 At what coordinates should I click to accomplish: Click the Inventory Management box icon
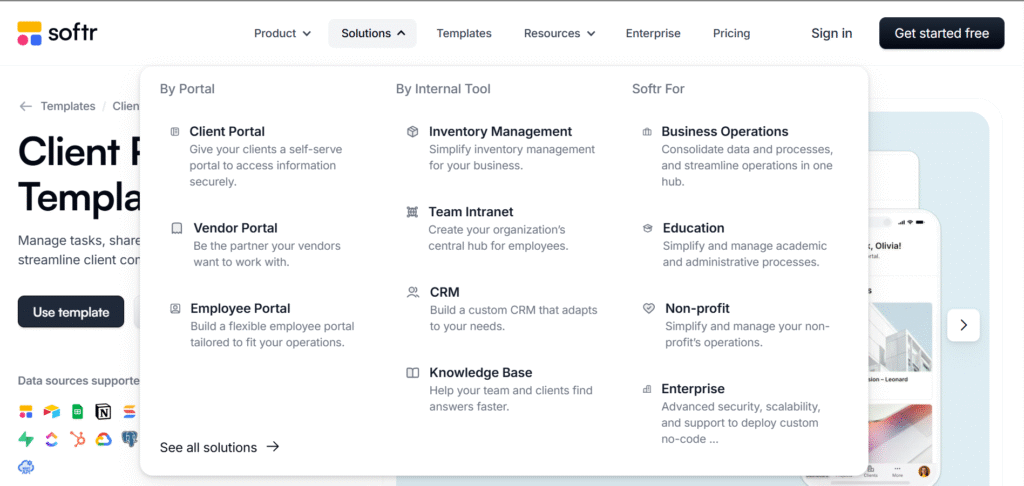[x=413, y=131]
